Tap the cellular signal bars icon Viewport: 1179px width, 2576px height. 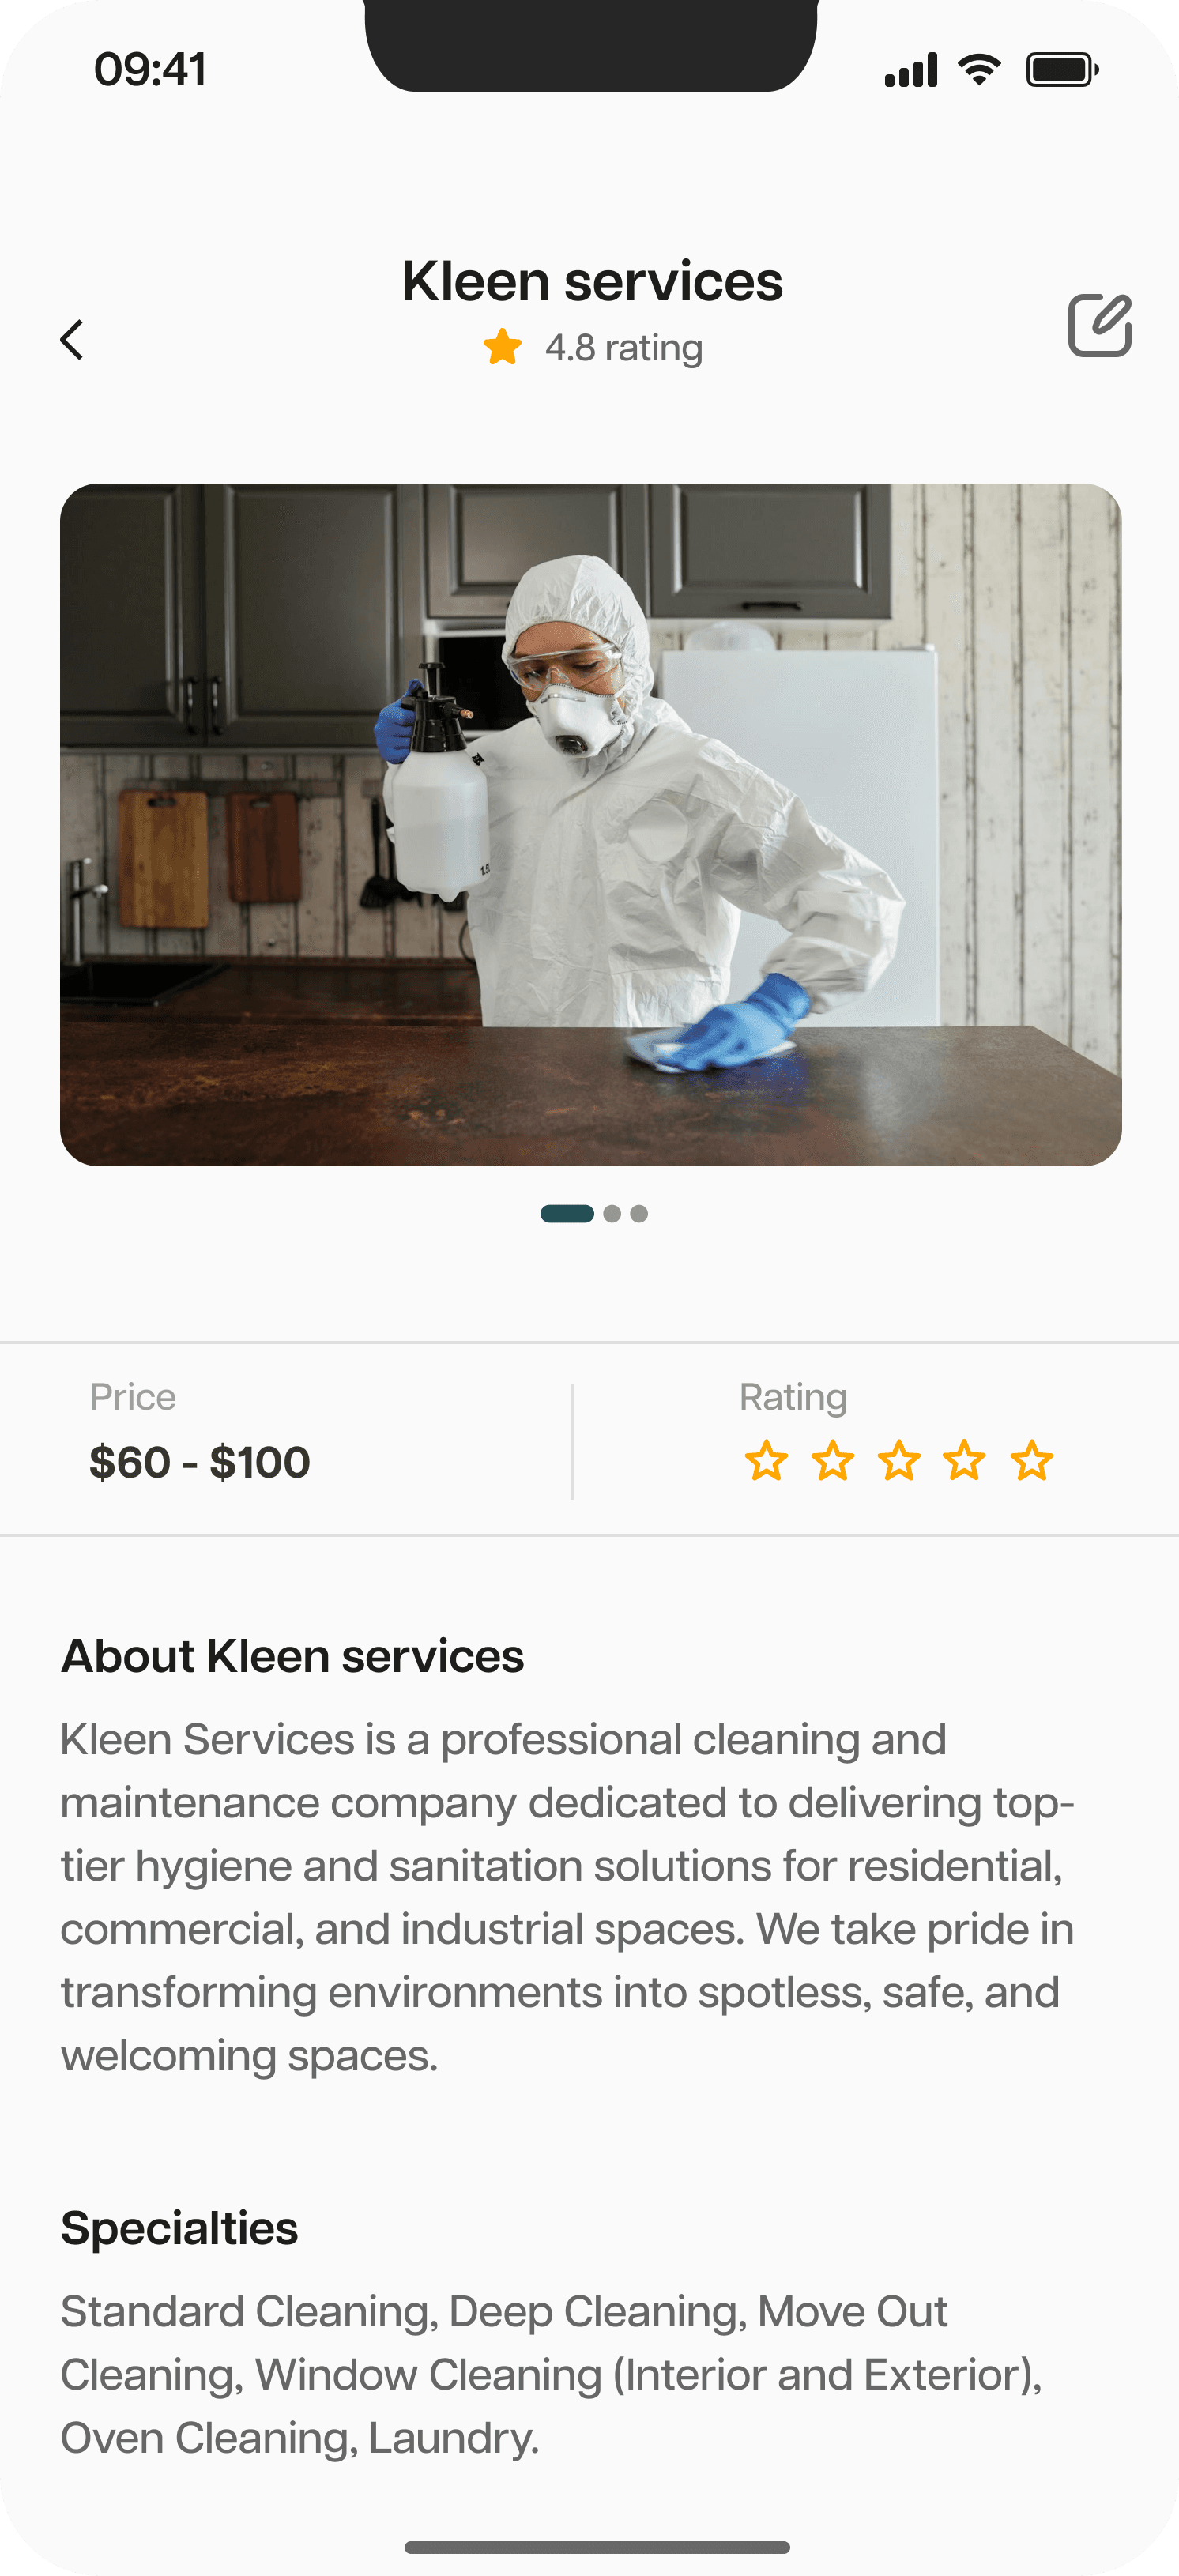tap(911, 69)
